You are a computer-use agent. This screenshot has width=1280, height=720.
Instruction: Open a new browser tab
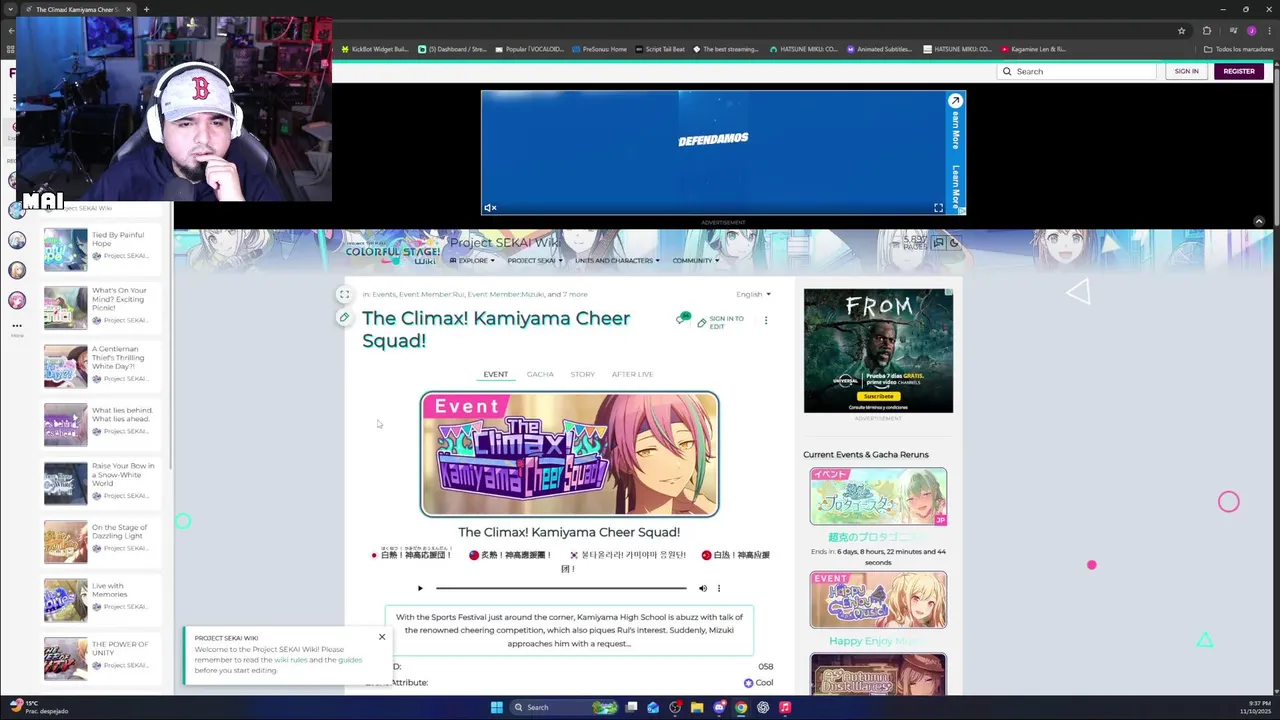[x=146, y=9]
